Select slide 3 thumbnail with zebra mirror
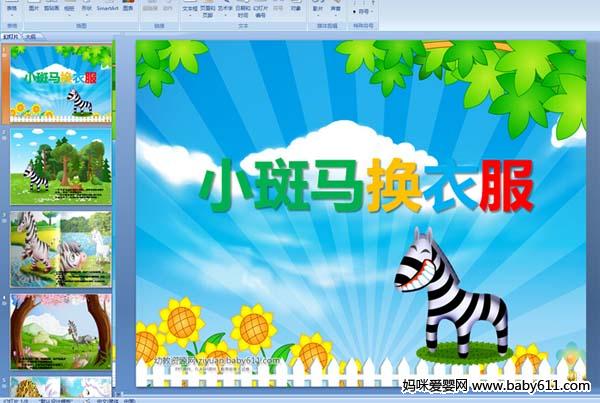Image resolution: width=600 pixels, height=403 pixels. click(x=61, y=248)
